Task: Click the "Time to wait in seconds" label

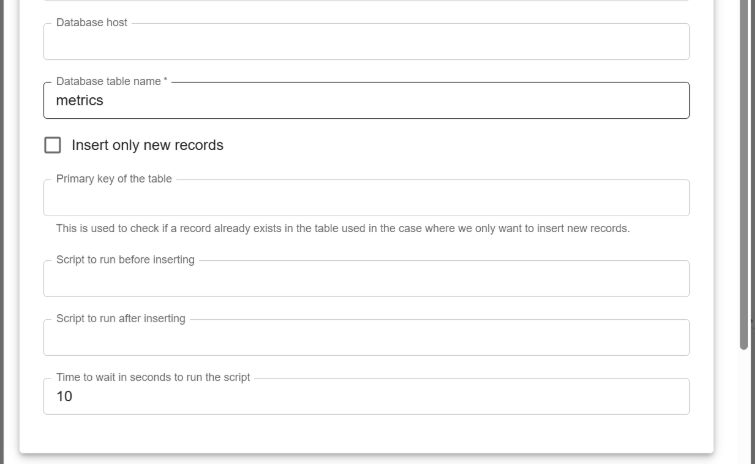Action: pos(153,378)
